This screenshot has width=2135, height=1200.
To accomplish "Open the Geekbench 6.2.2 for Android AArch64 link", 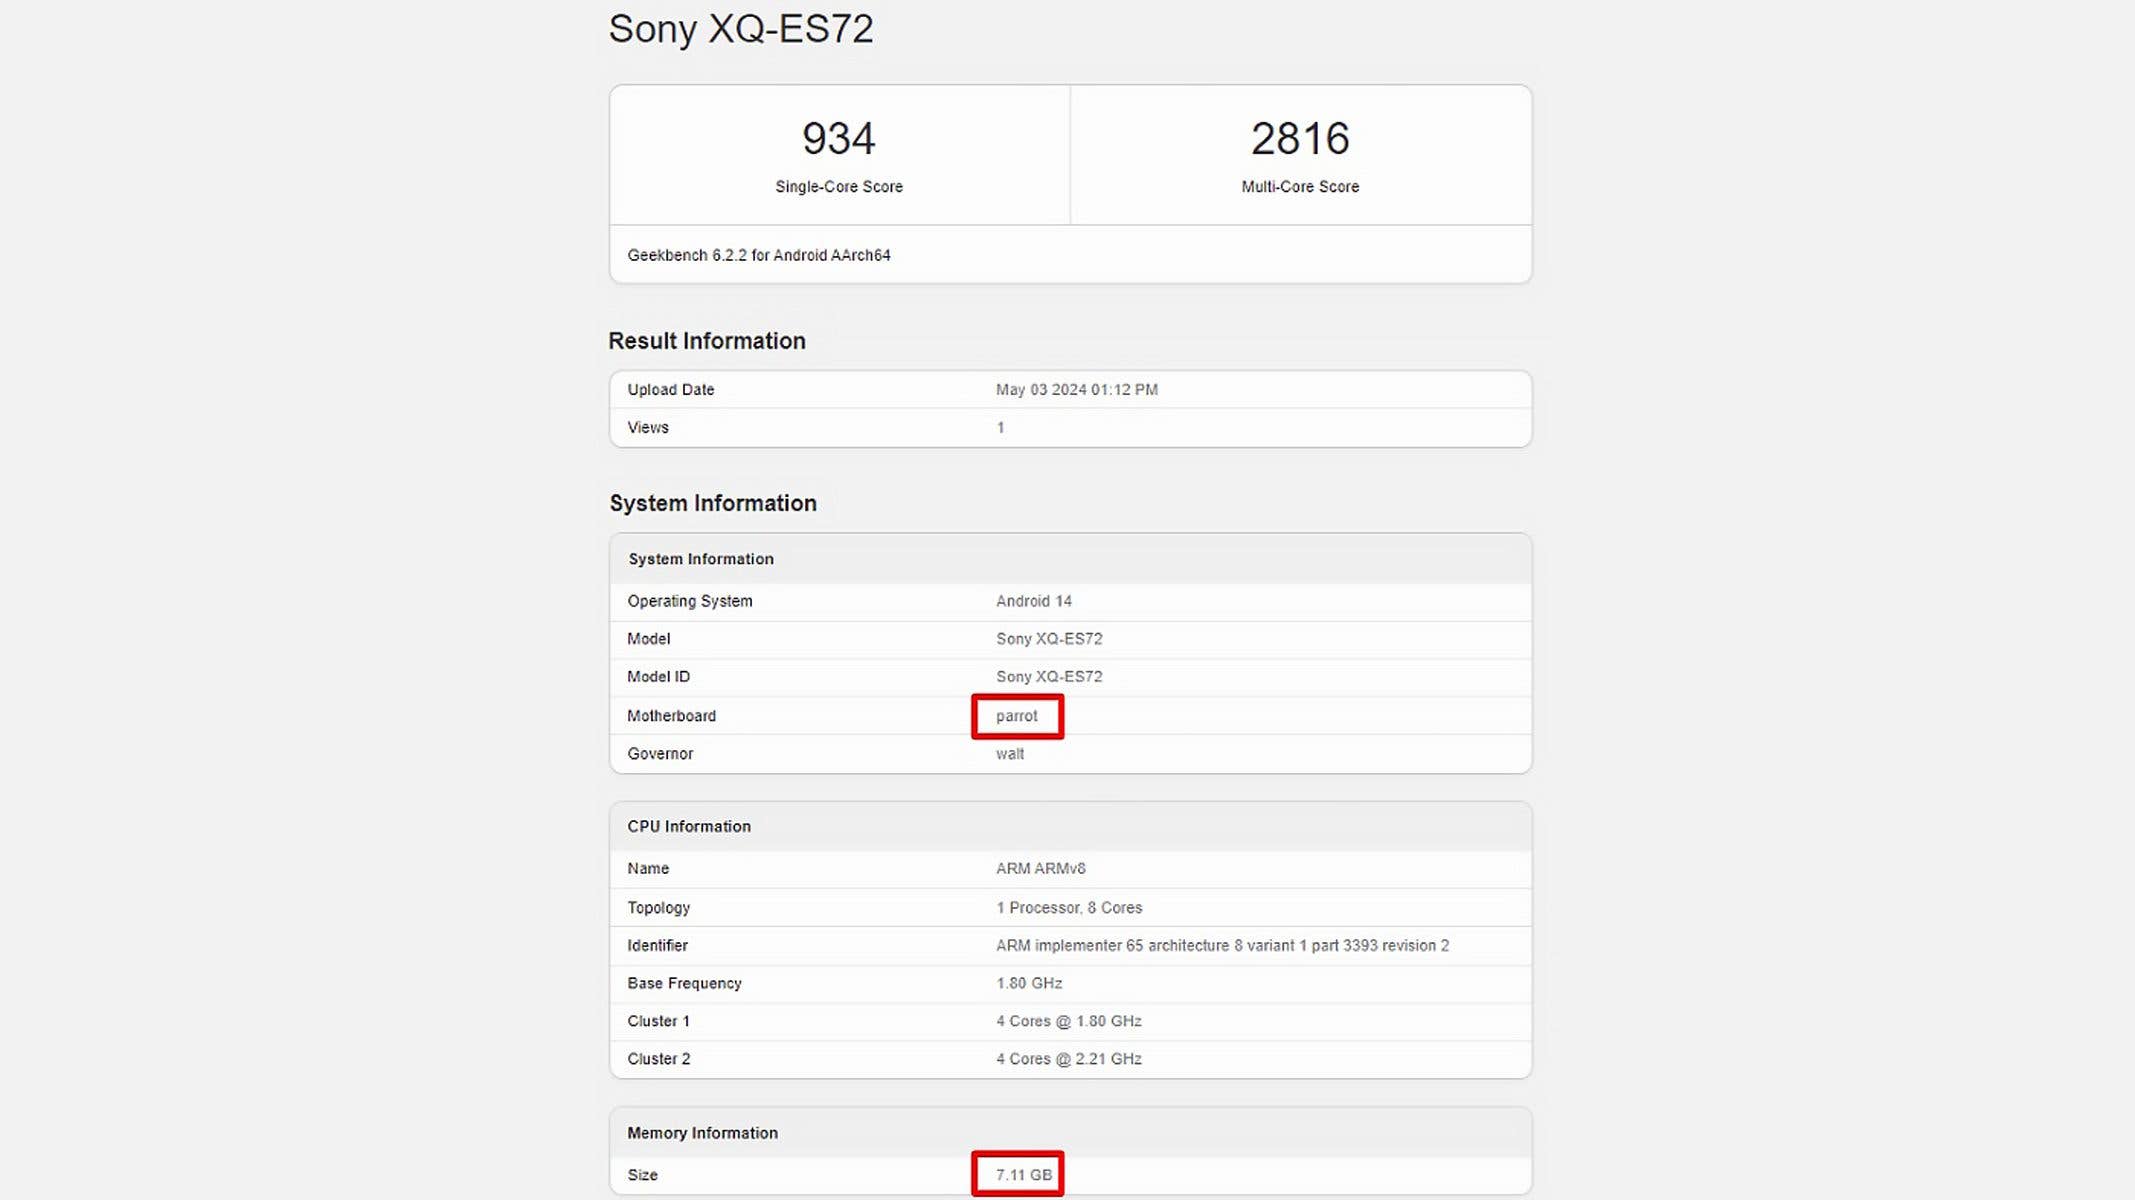I will [x=757, y=255].
